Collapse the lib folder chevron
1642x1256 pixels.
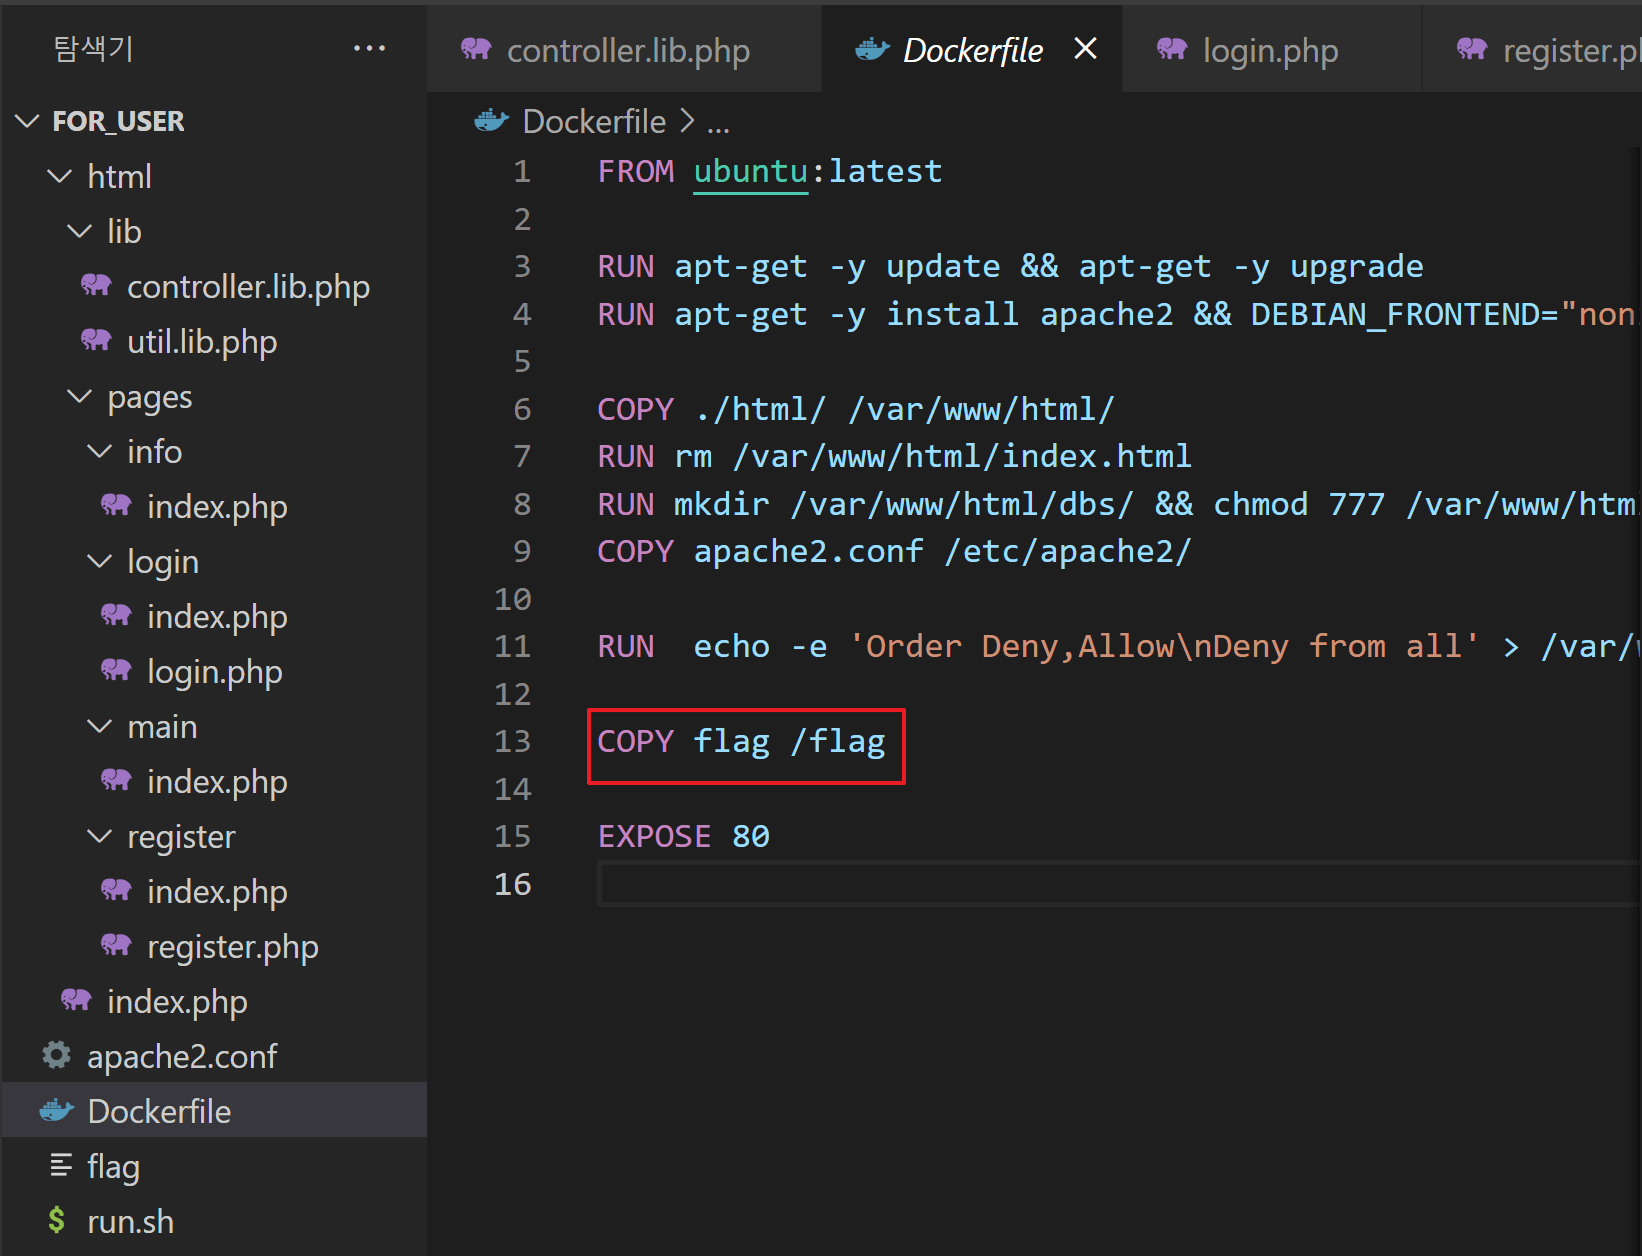[x=80, y=231]
